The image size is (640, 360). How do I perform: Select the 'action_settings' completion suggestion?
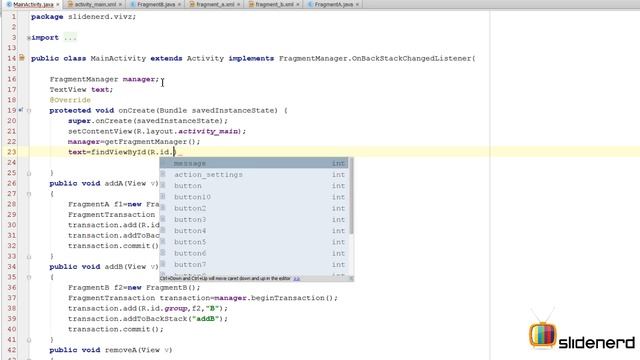pos(254,175)
